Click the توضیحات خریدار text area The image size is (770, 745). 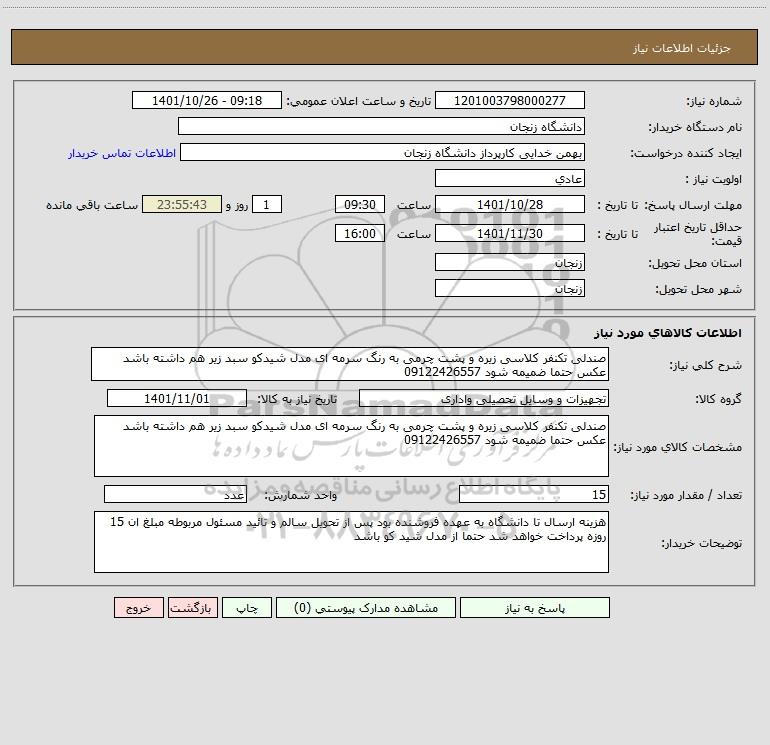point(351,542)
